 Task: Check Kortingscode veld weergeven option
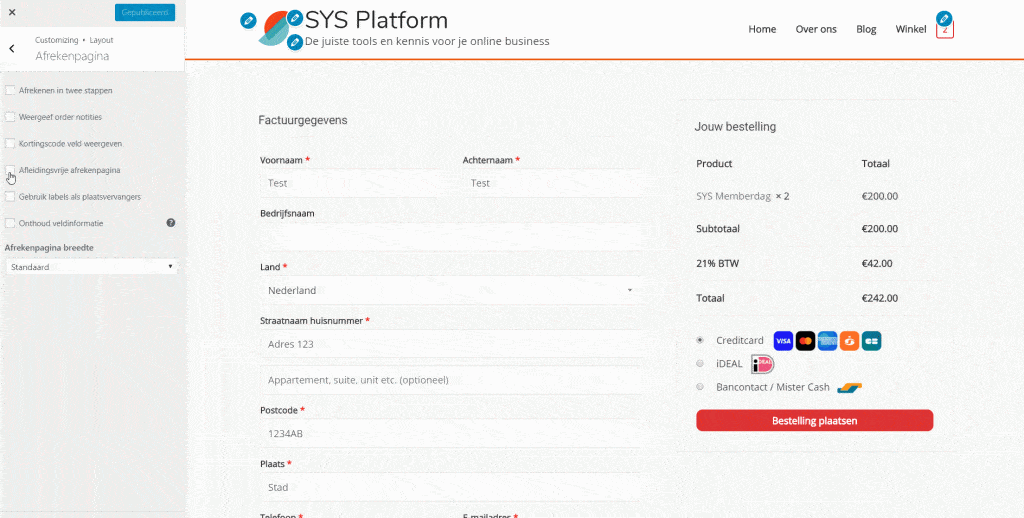point(10,143)
